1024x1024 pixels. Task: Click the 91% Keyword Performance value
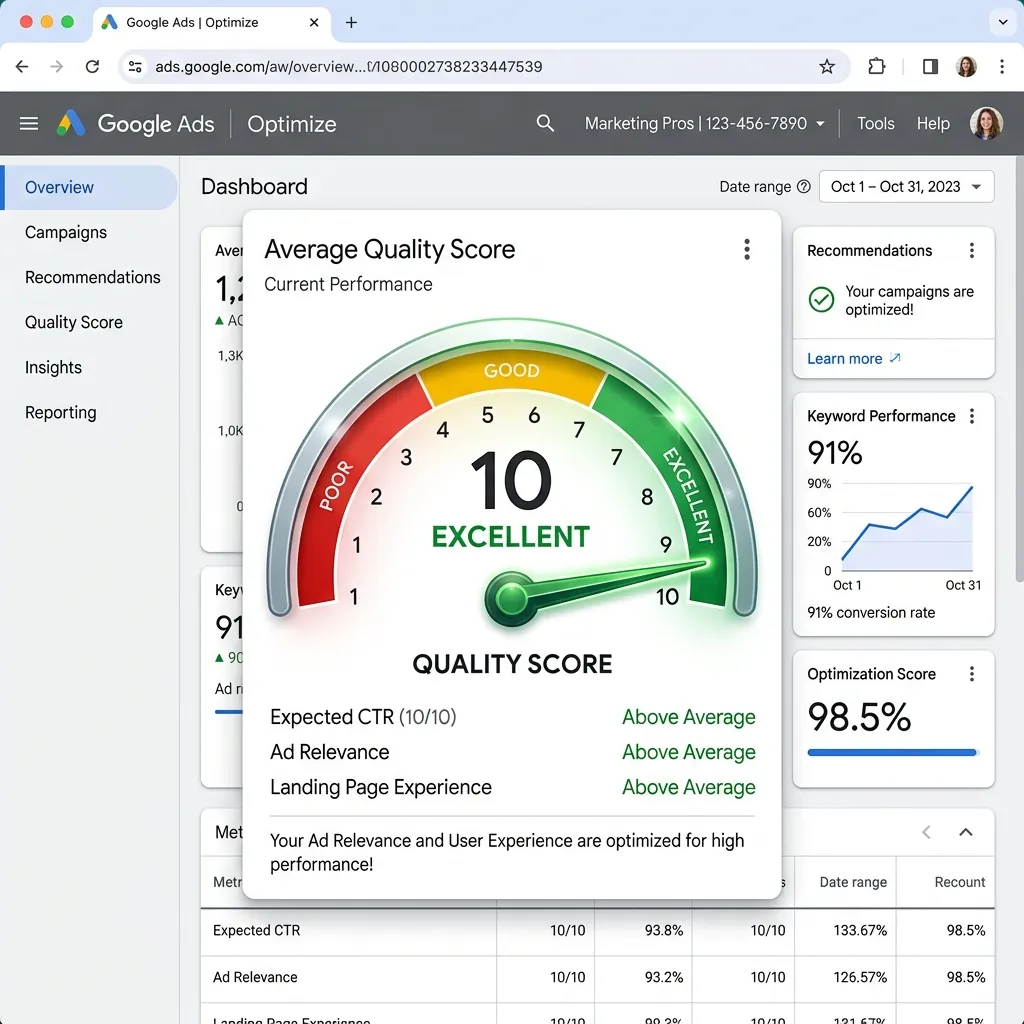pos(835,453)
